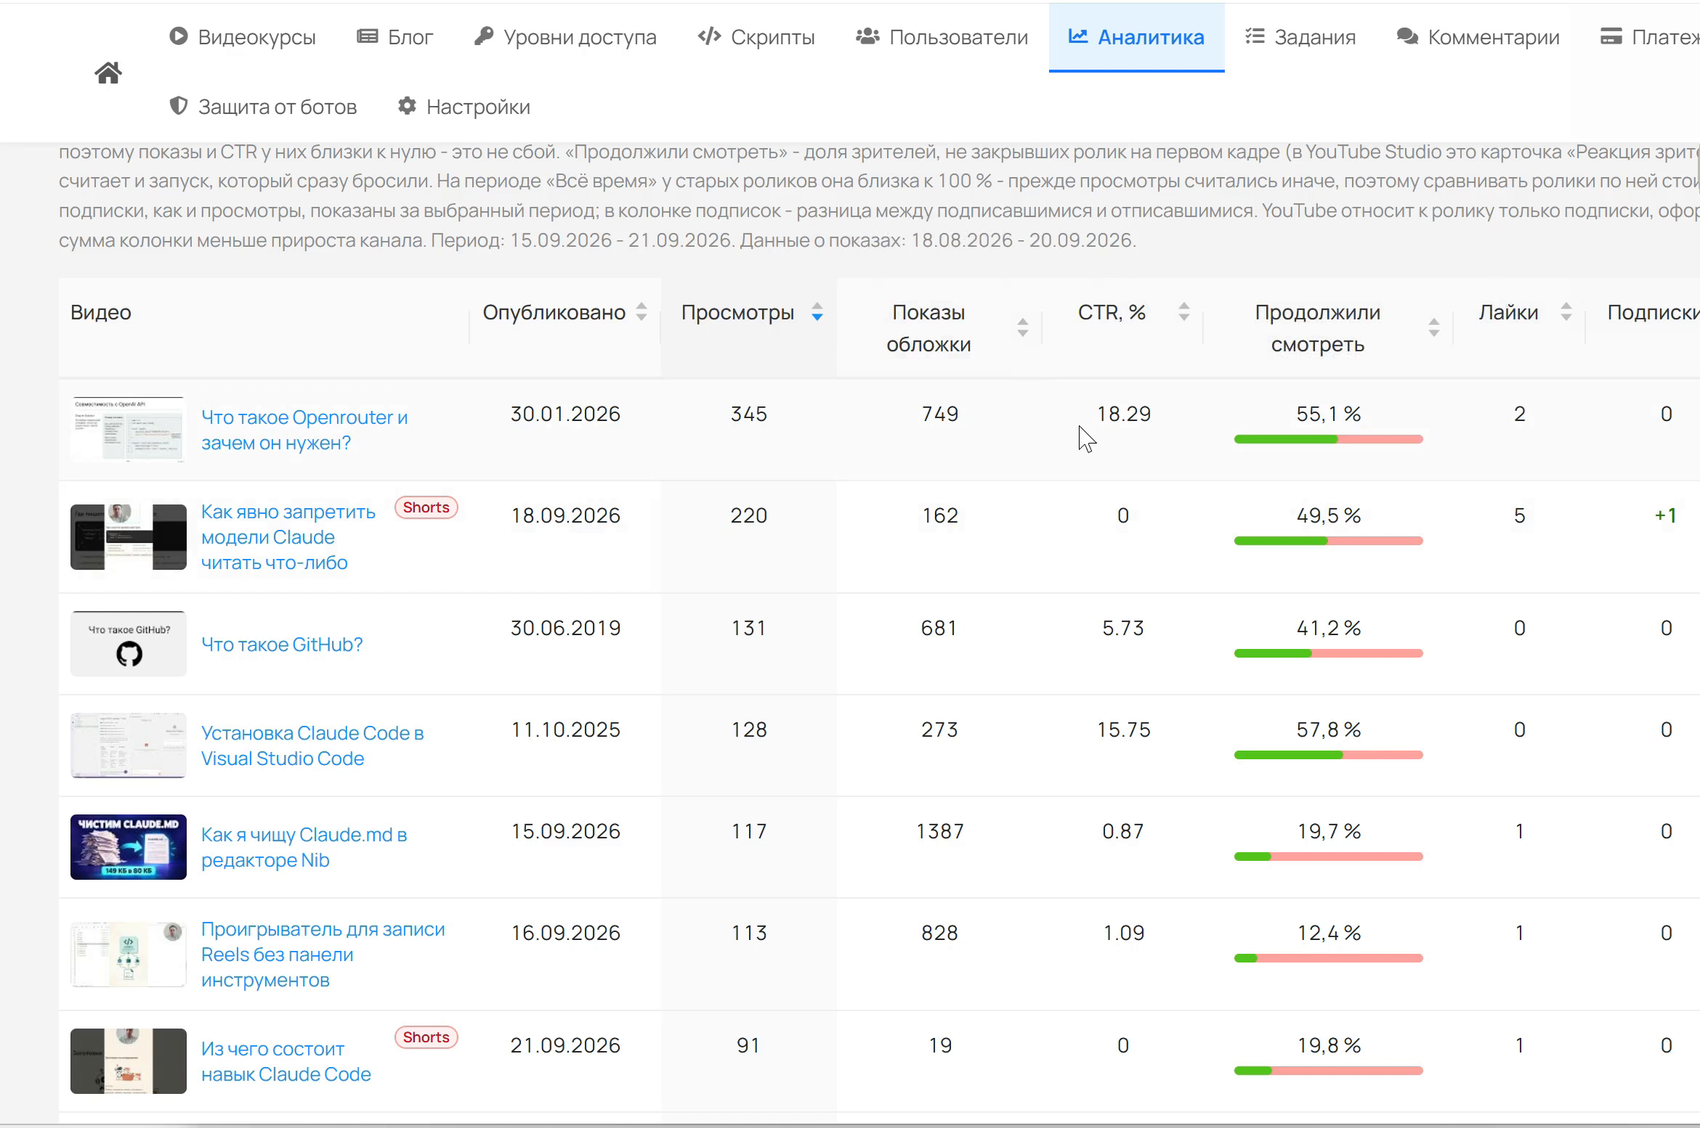Open Установка Claude Code в Visual Studio Code

pyautogui.click(x=312, y=746)
